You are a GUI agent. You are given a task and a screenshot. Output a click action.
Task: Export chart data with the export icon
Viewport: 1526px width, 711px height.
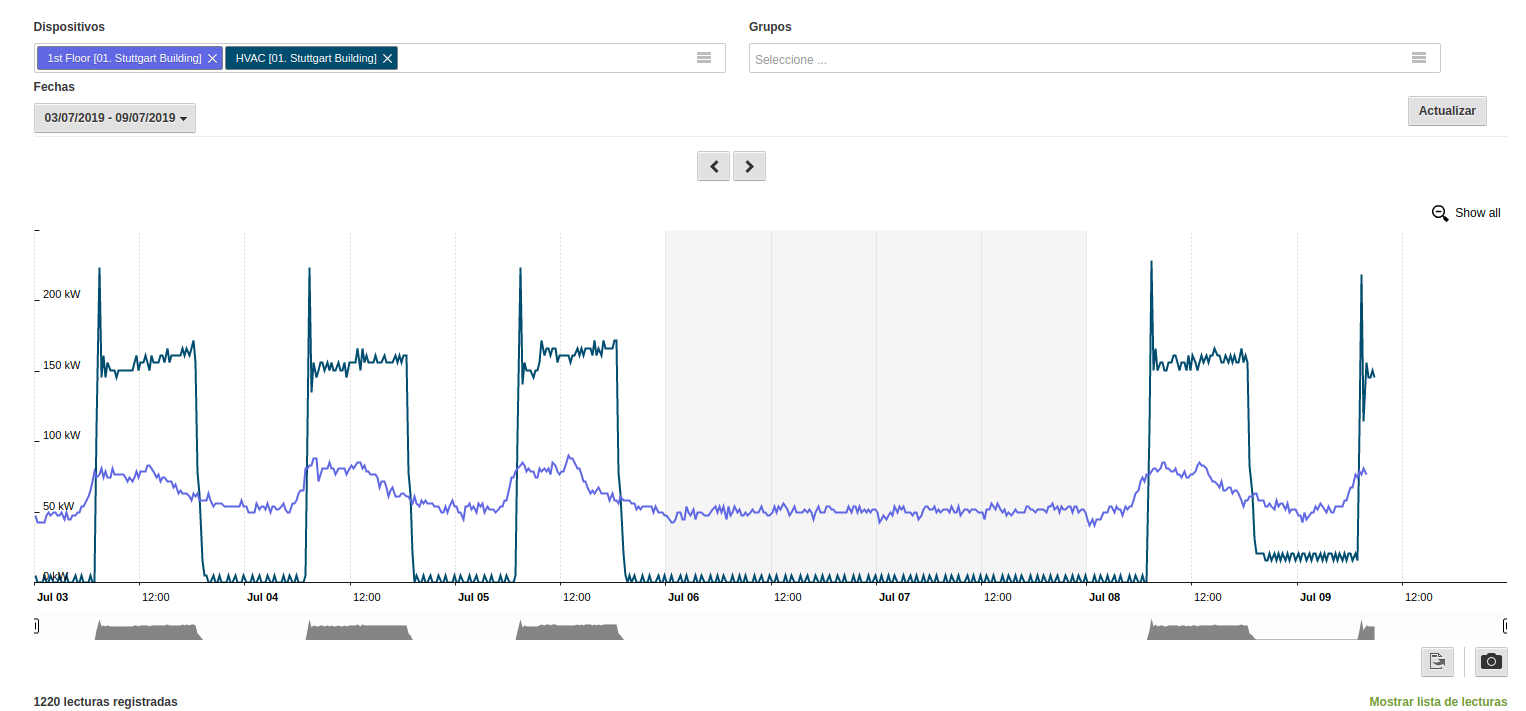(1437, 661)
